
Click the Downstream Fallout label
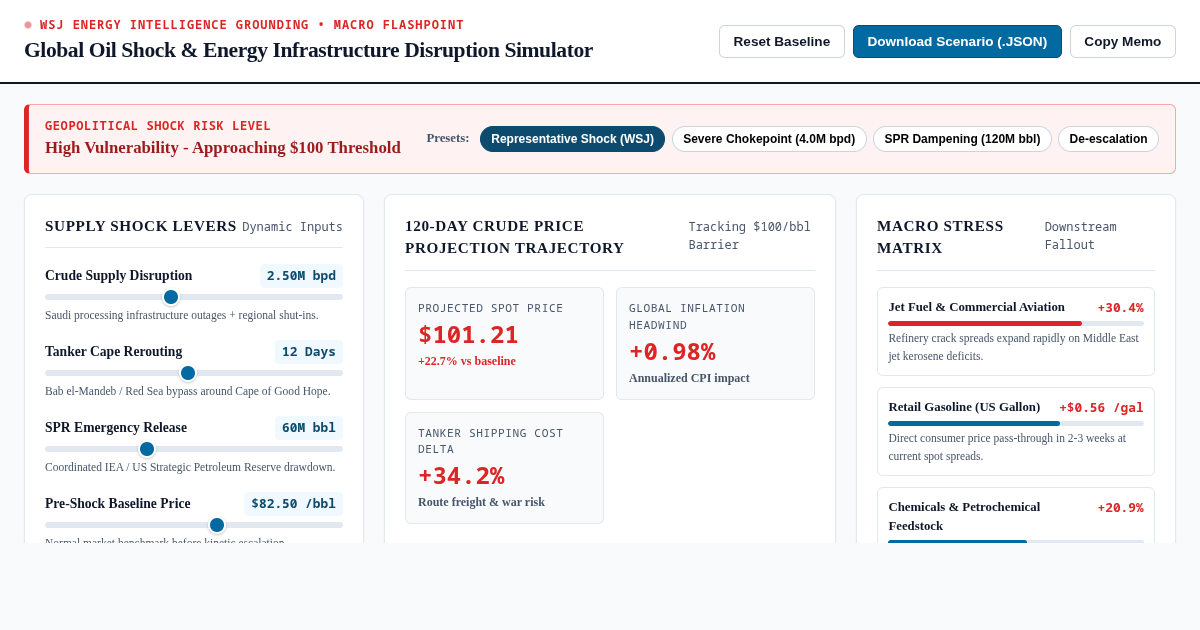pos(1081,236)
